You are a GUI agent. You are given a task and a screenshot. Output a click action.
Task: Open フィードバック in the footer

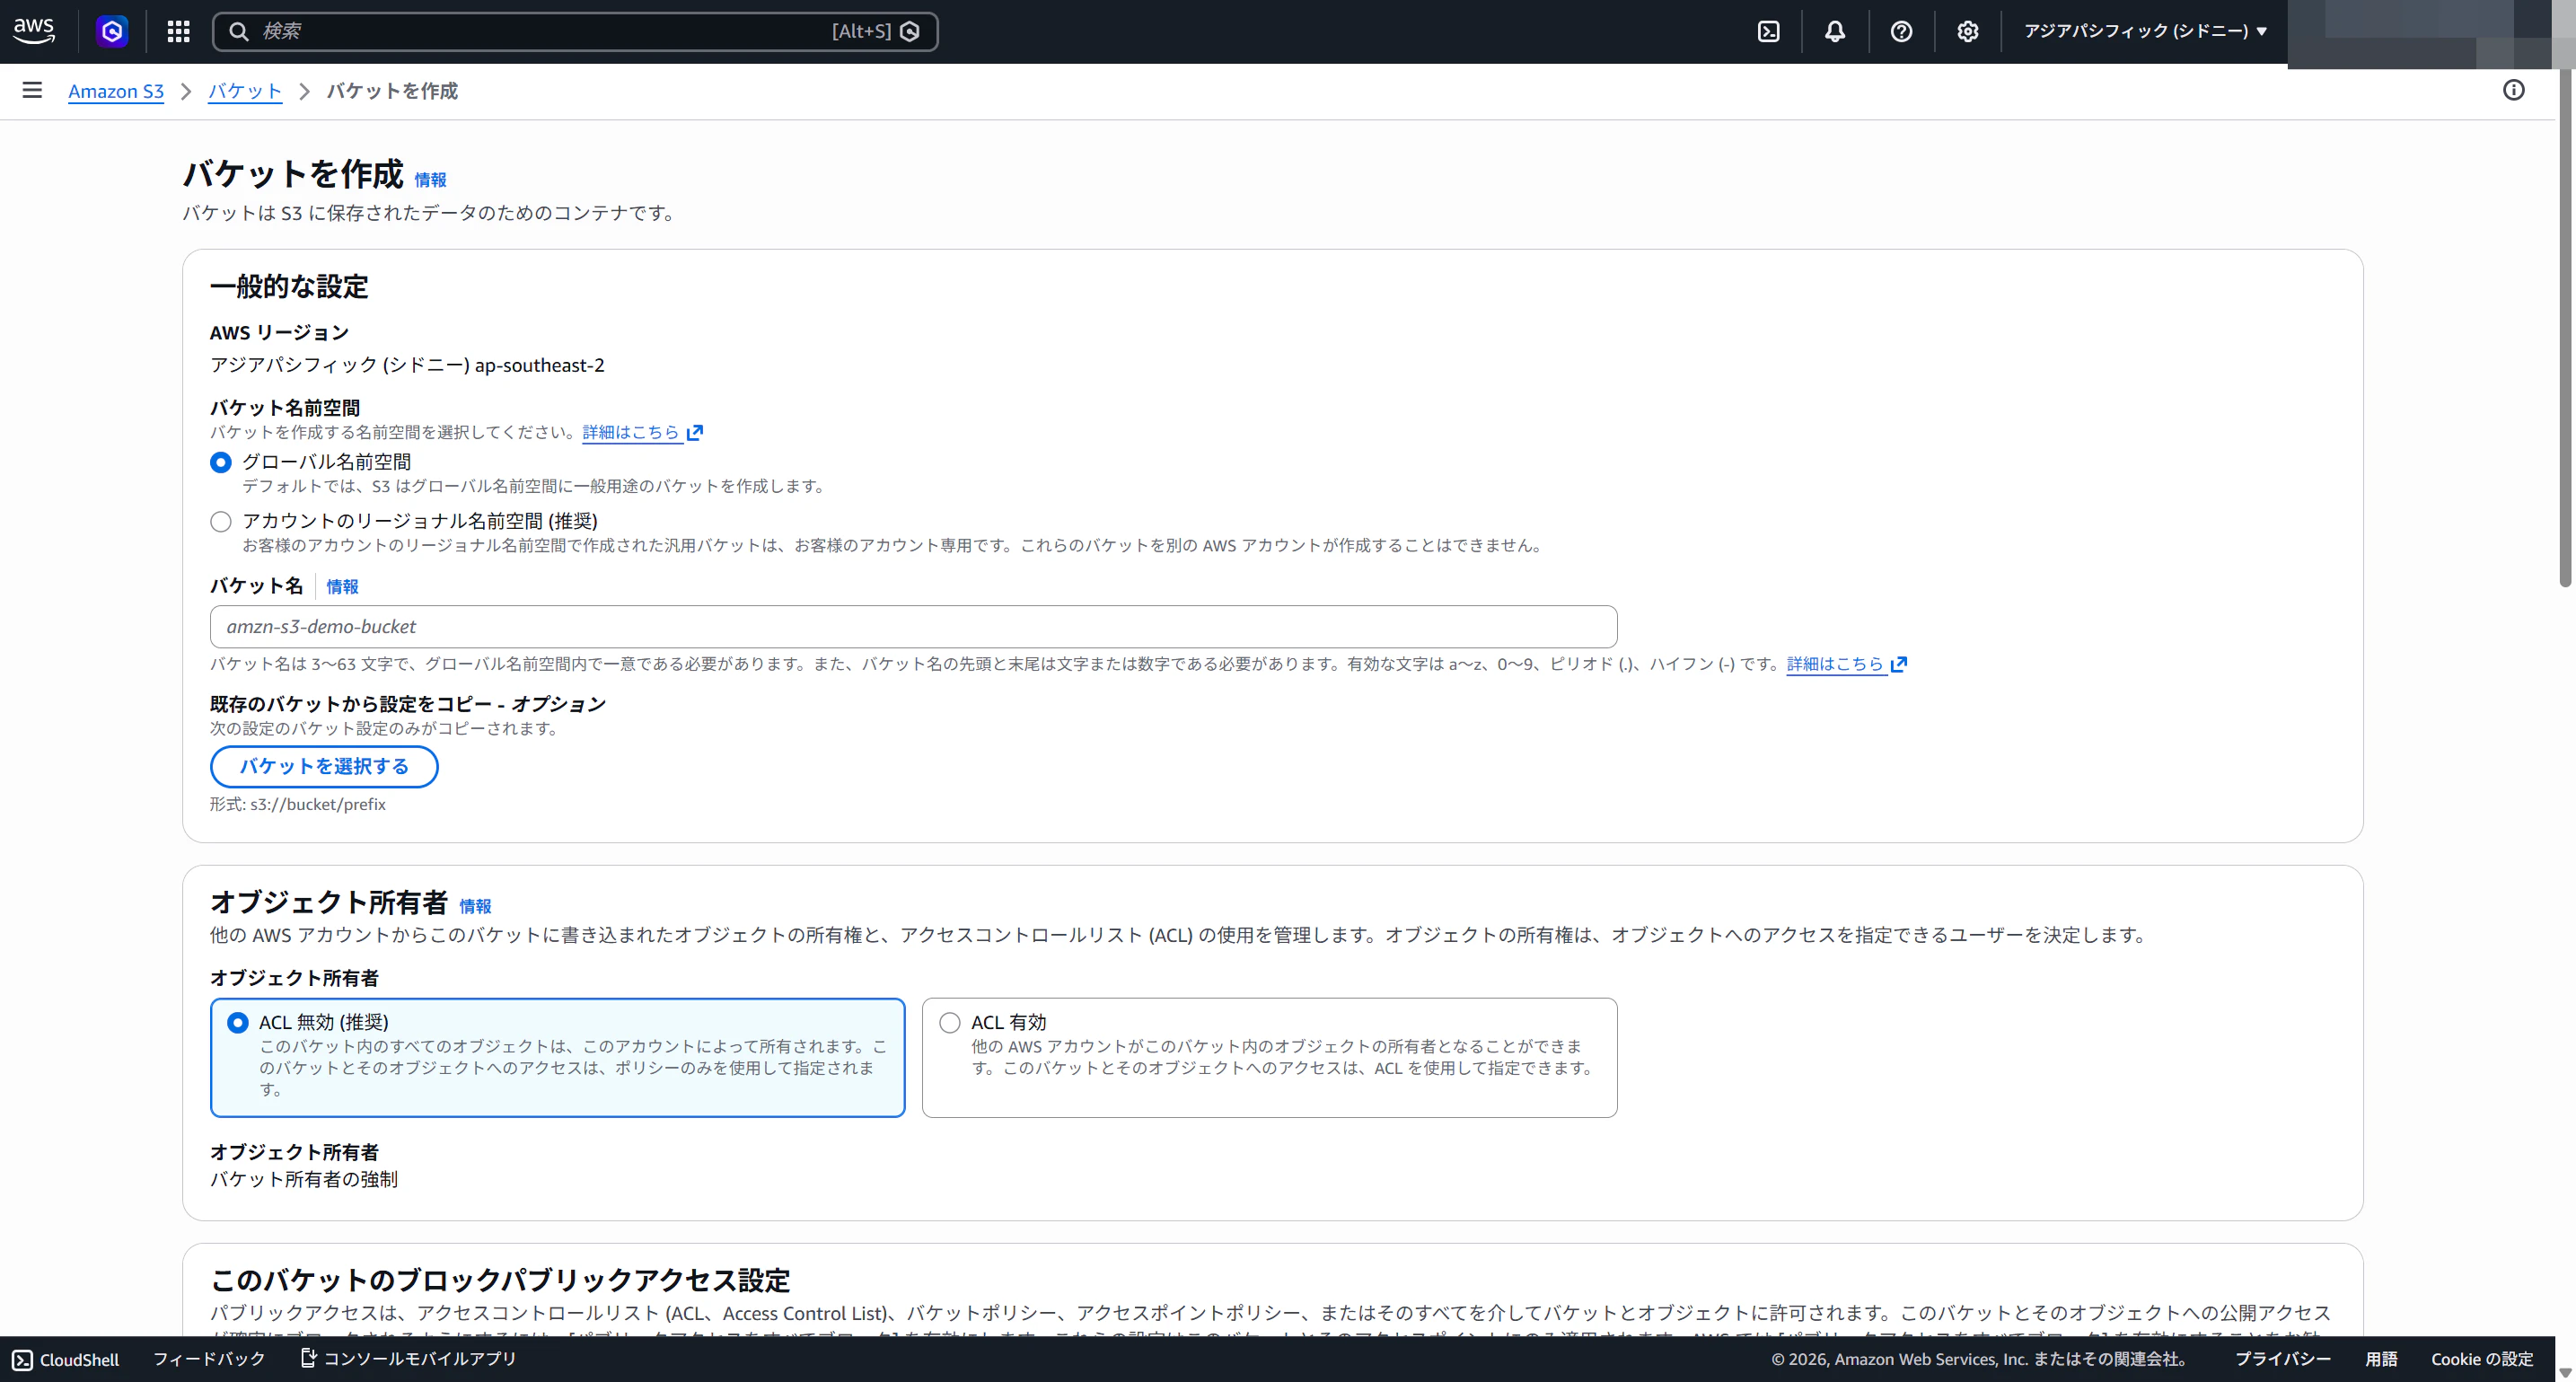click(x=208, y=1359)
